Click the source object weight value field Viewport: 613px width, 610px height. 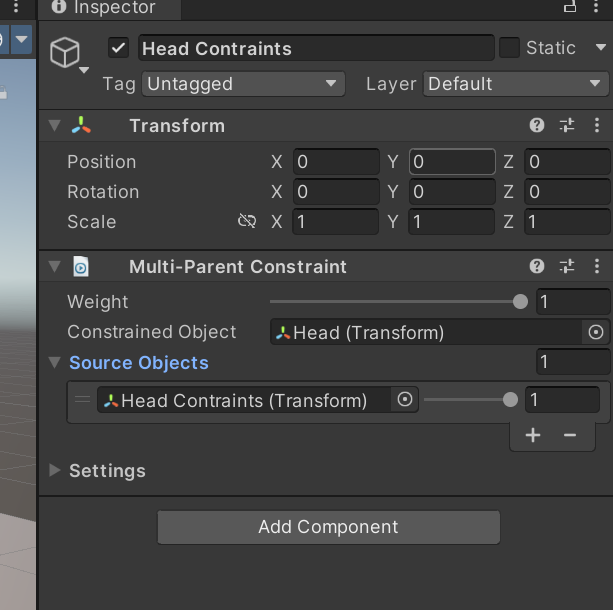click(x=562, y=400)
